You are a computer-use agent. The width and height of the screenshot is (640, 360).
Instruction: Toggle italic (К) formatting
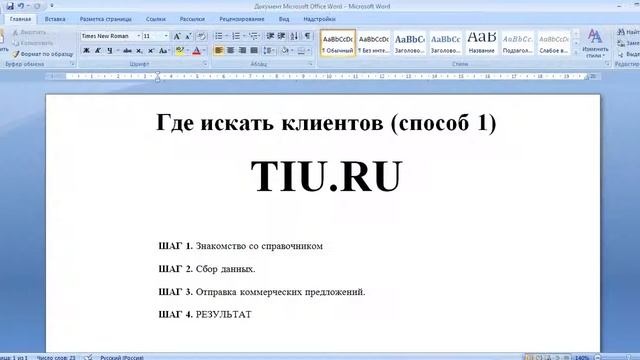click(x=98, y=51)
